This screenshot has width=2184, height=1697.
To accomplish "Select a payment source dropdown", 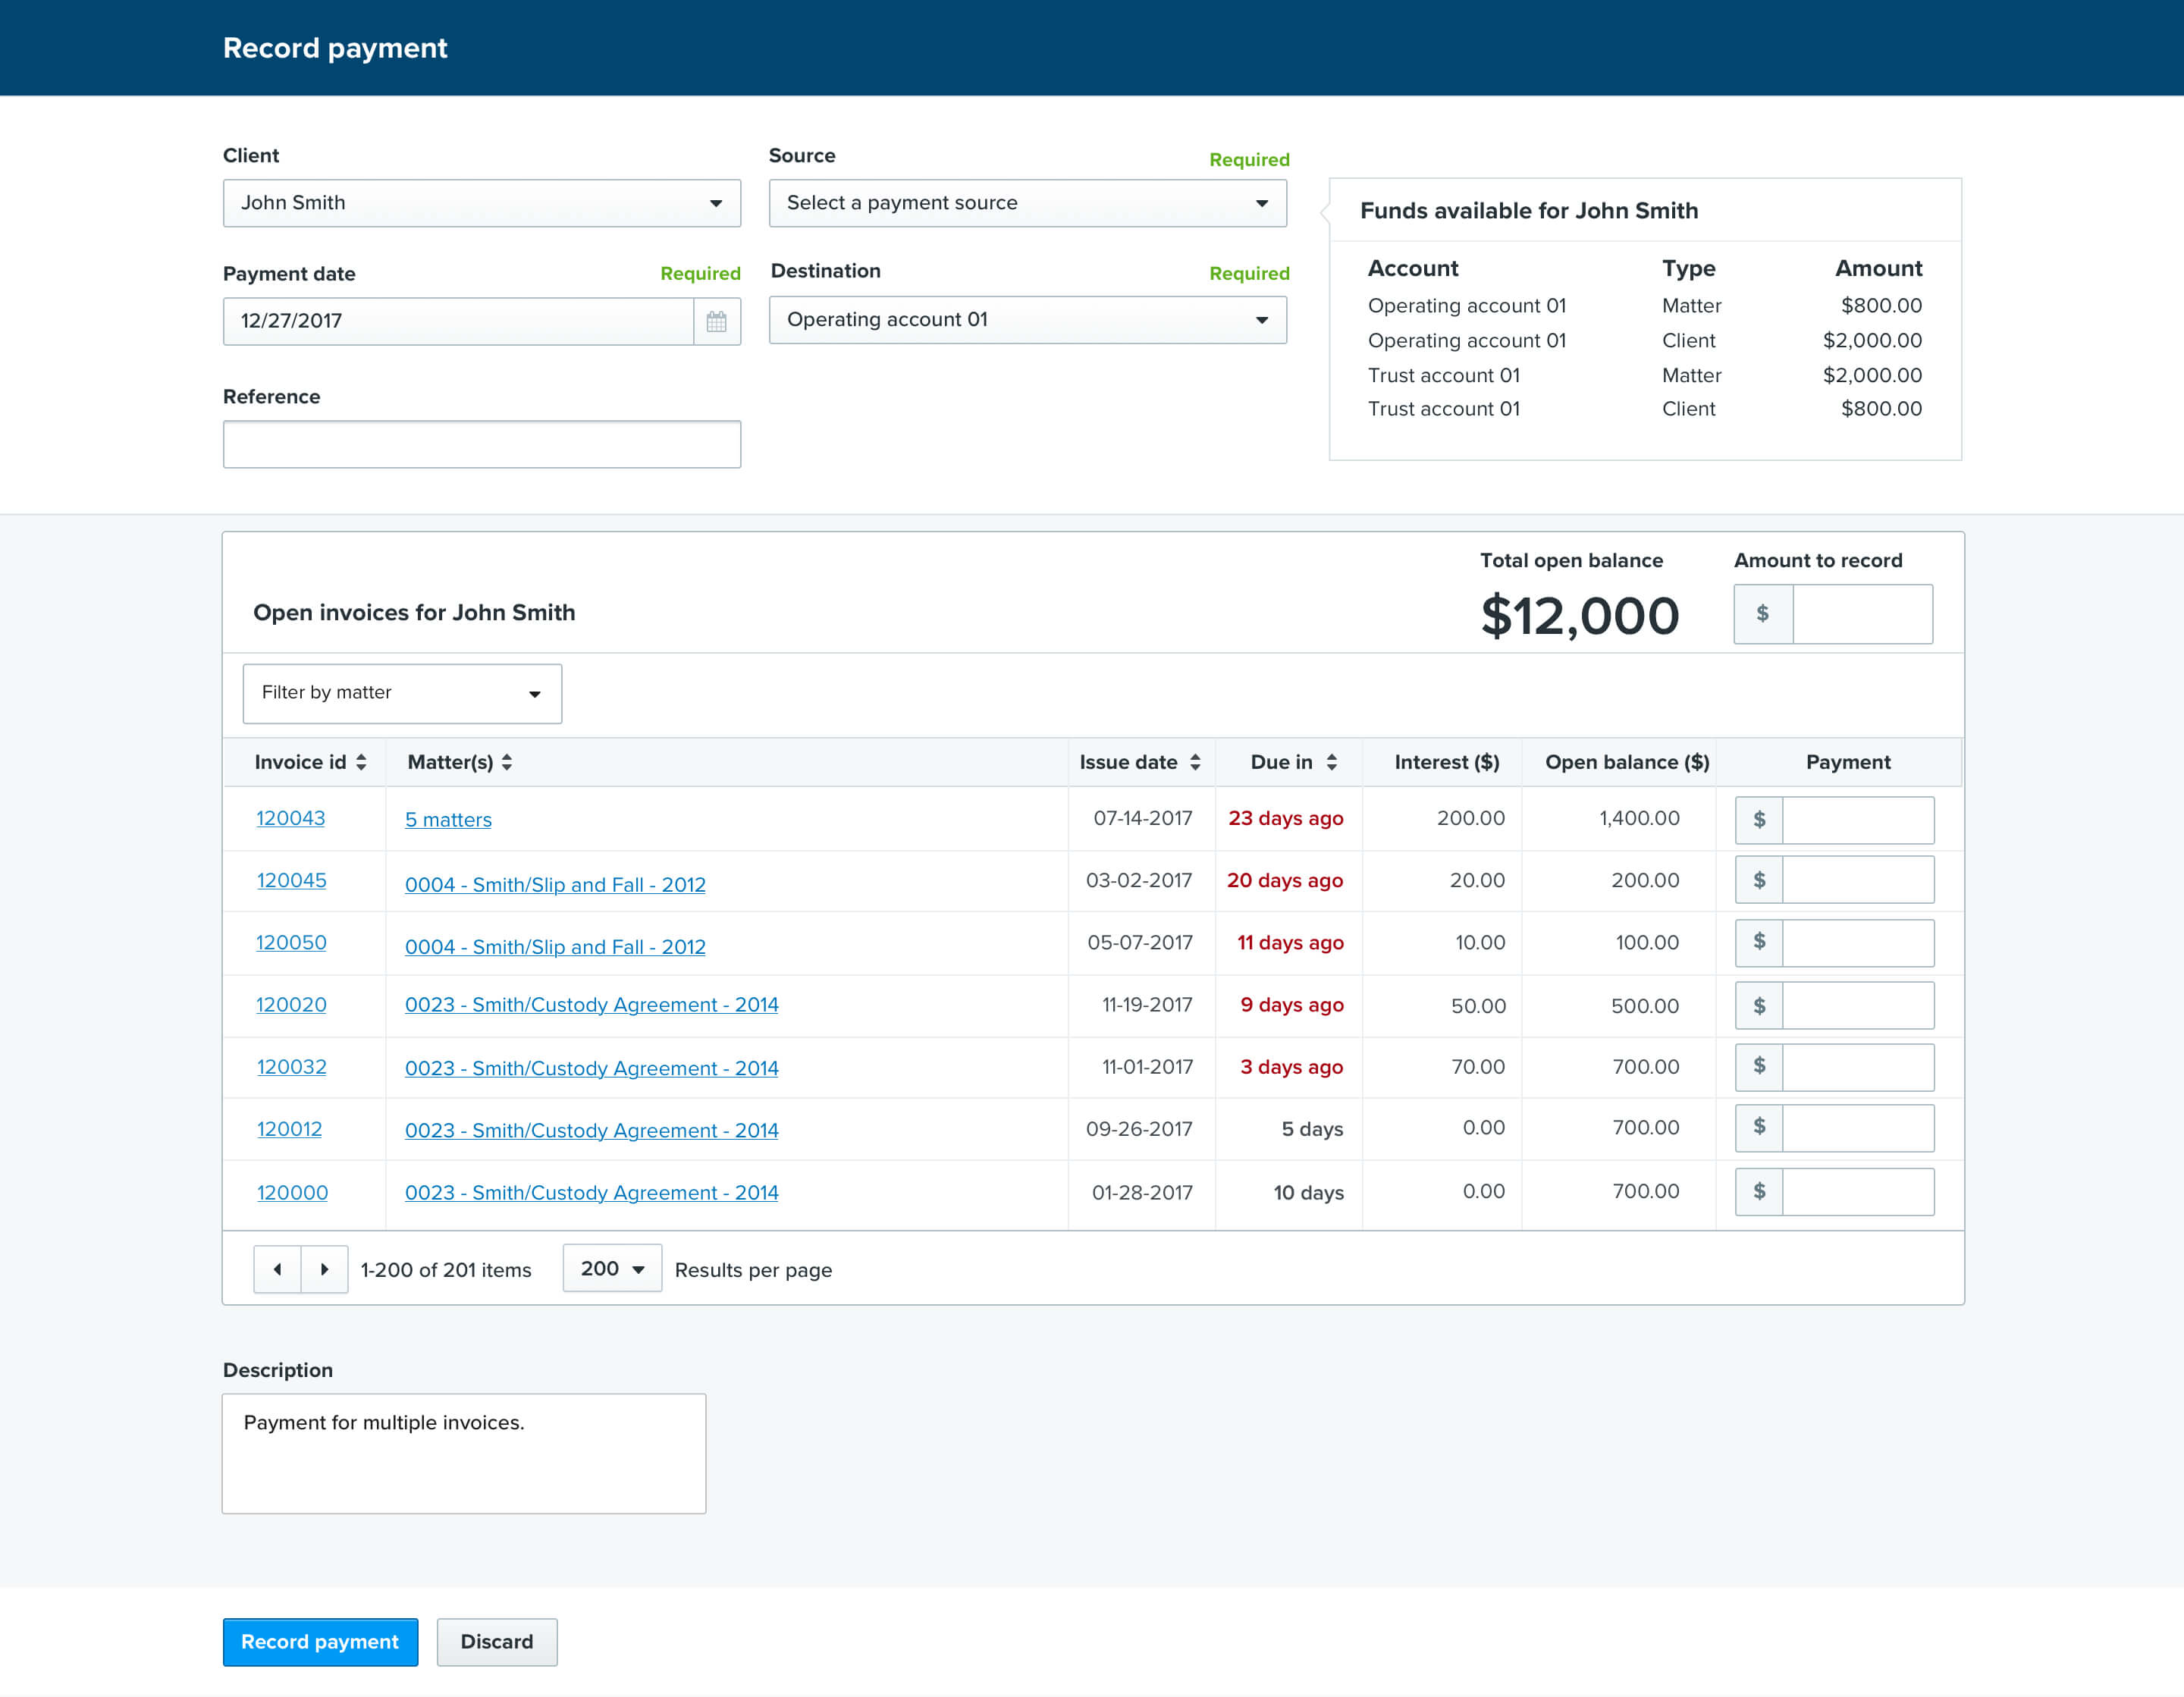I will (x=1027, y=203).
